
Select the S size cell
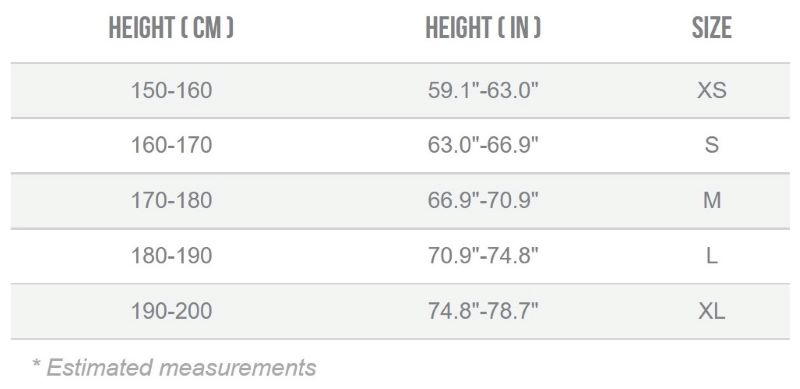(x=712, y=145)
